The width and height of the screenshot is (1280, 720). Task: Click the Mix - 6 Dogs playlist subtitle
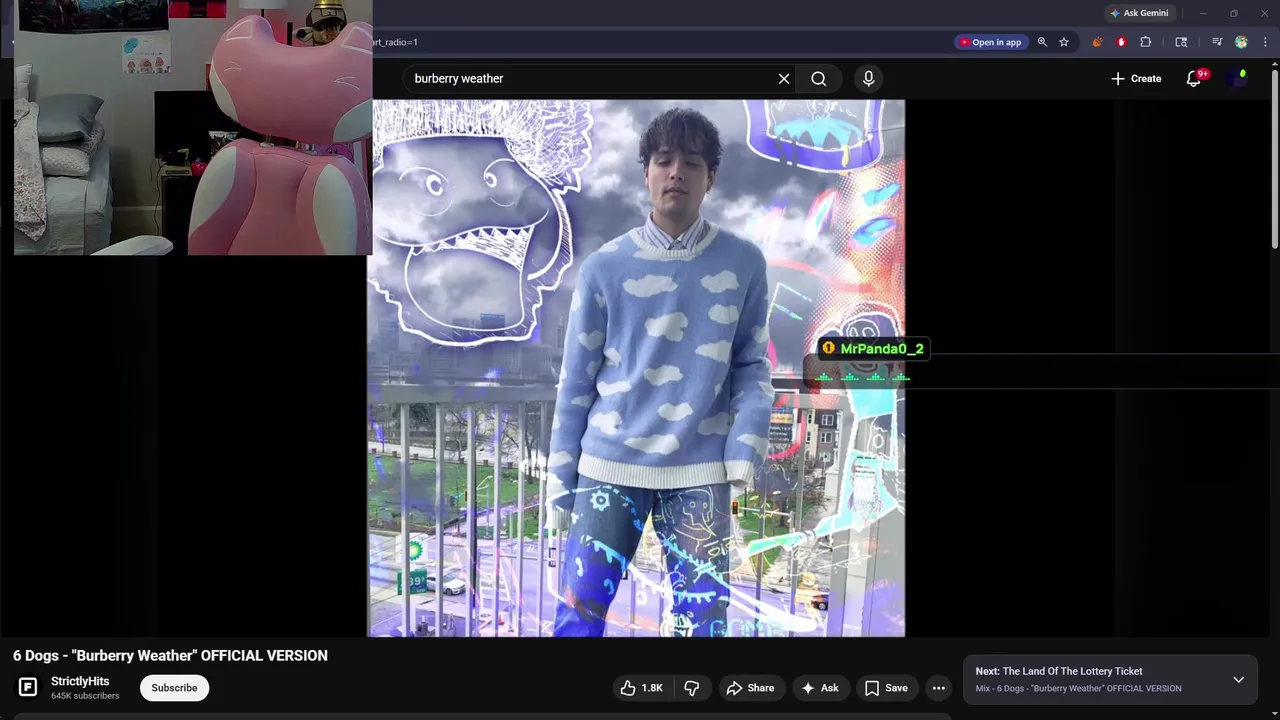click(1078, 688)
